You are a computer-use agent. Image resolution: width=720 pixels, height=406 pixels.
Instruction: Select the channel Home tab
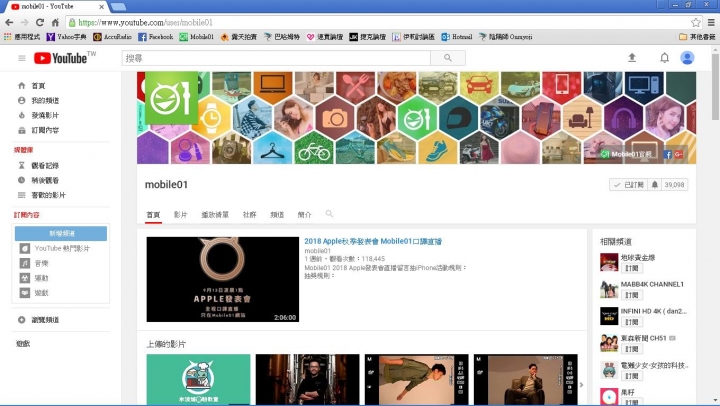(x=153, y=214)
